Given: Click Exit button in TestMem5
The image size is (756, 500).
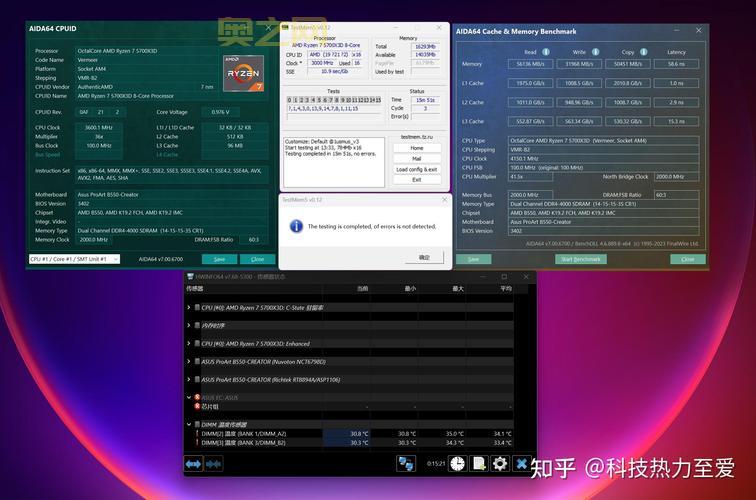Looking at the screenshot, I should point(417,180).
